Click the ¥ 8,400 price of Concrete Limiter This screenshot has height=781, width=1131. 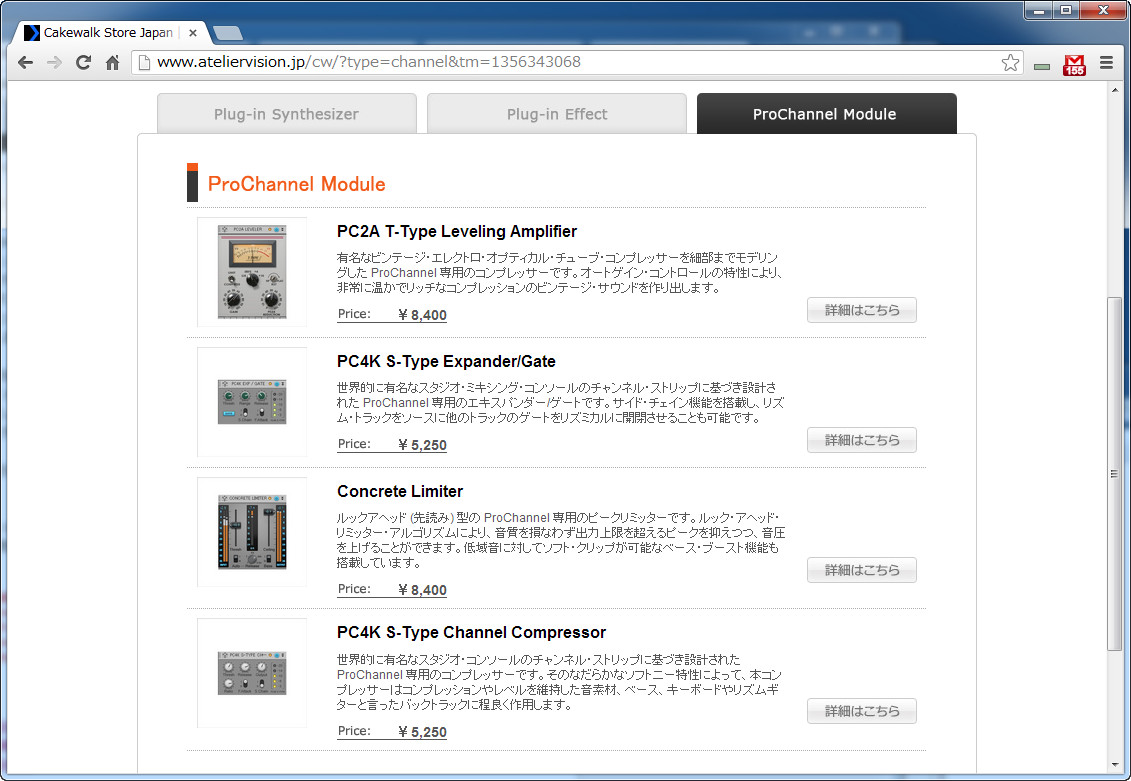coord(423,590)
